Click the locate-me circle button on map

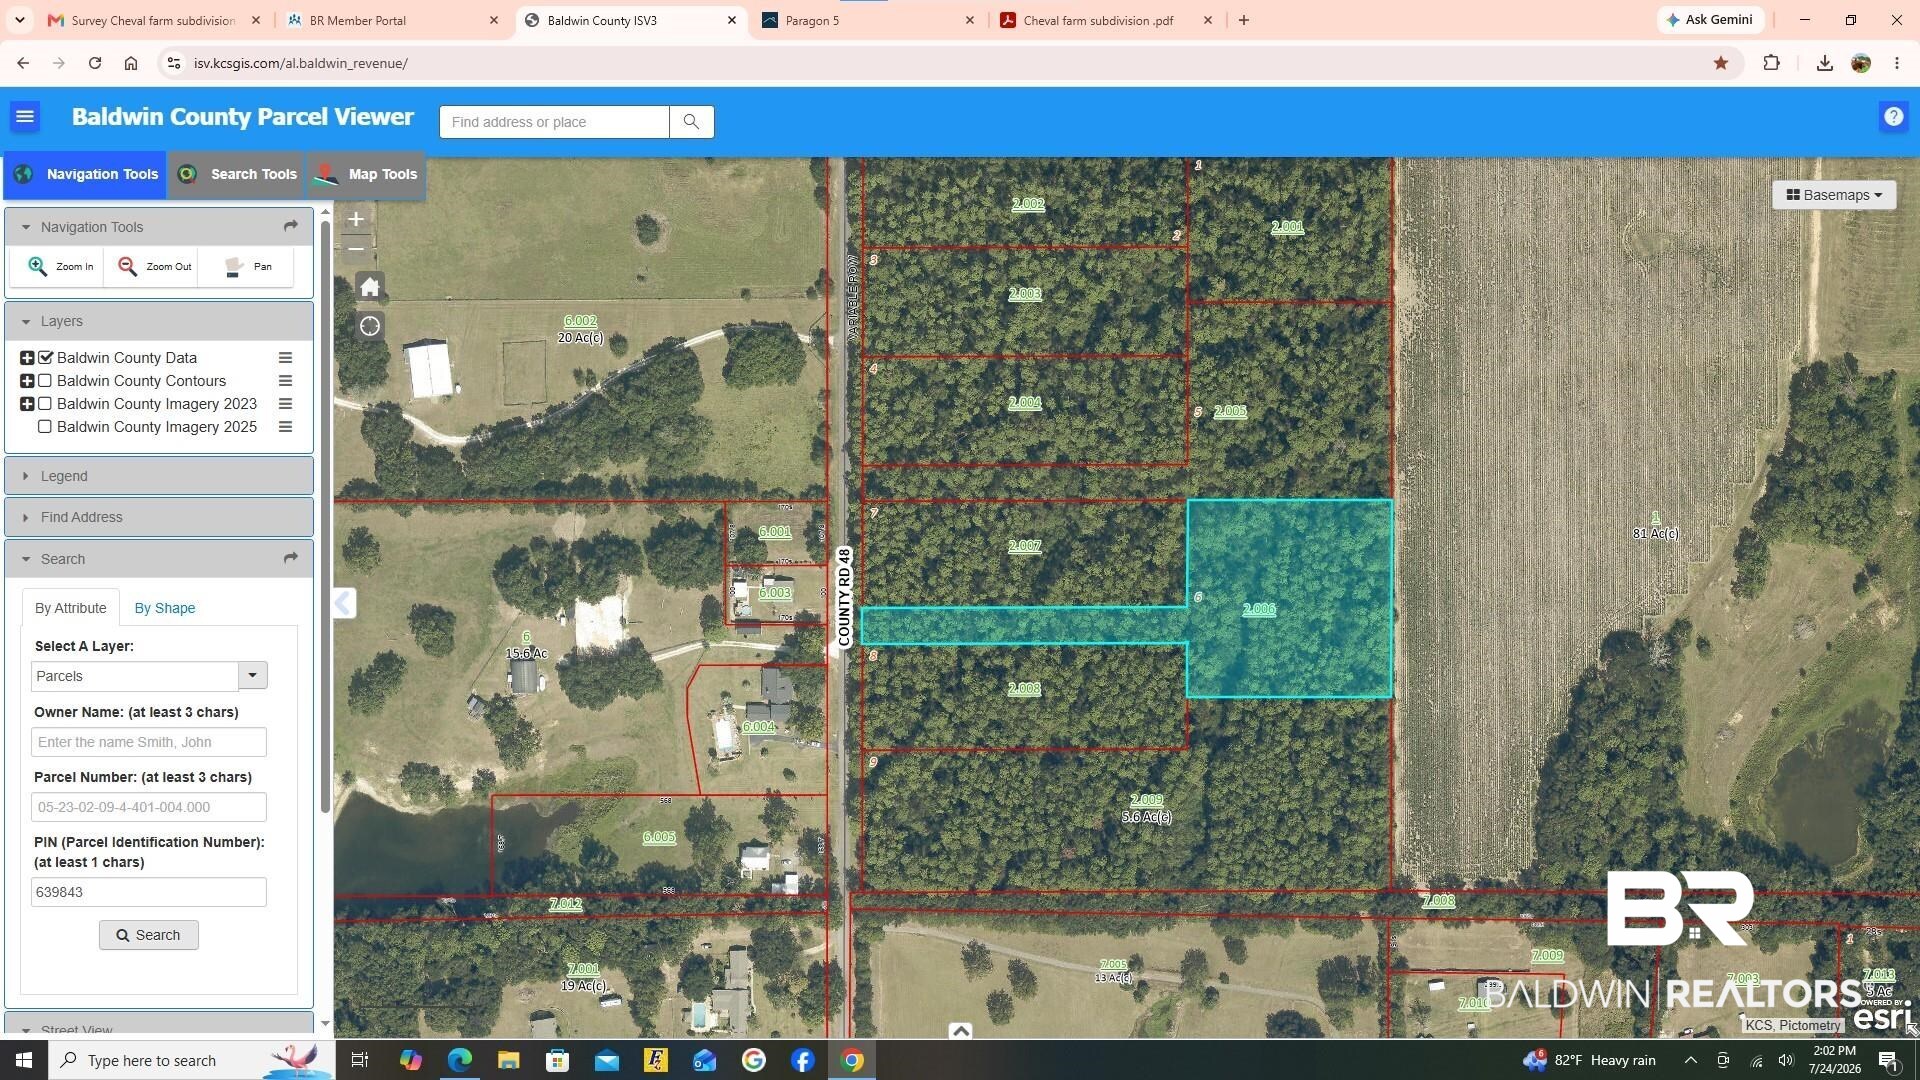click(x=370, y=326)
